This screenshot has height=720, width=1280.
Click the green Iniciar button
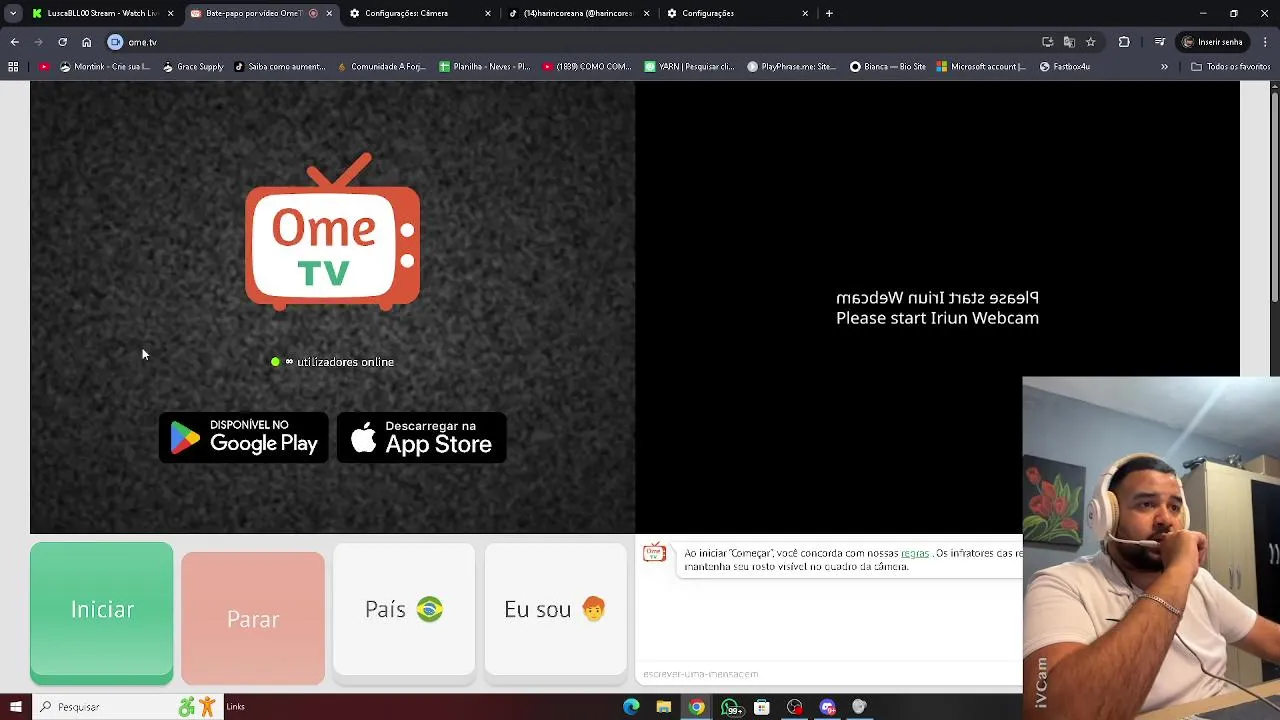(x=101, y=613)
